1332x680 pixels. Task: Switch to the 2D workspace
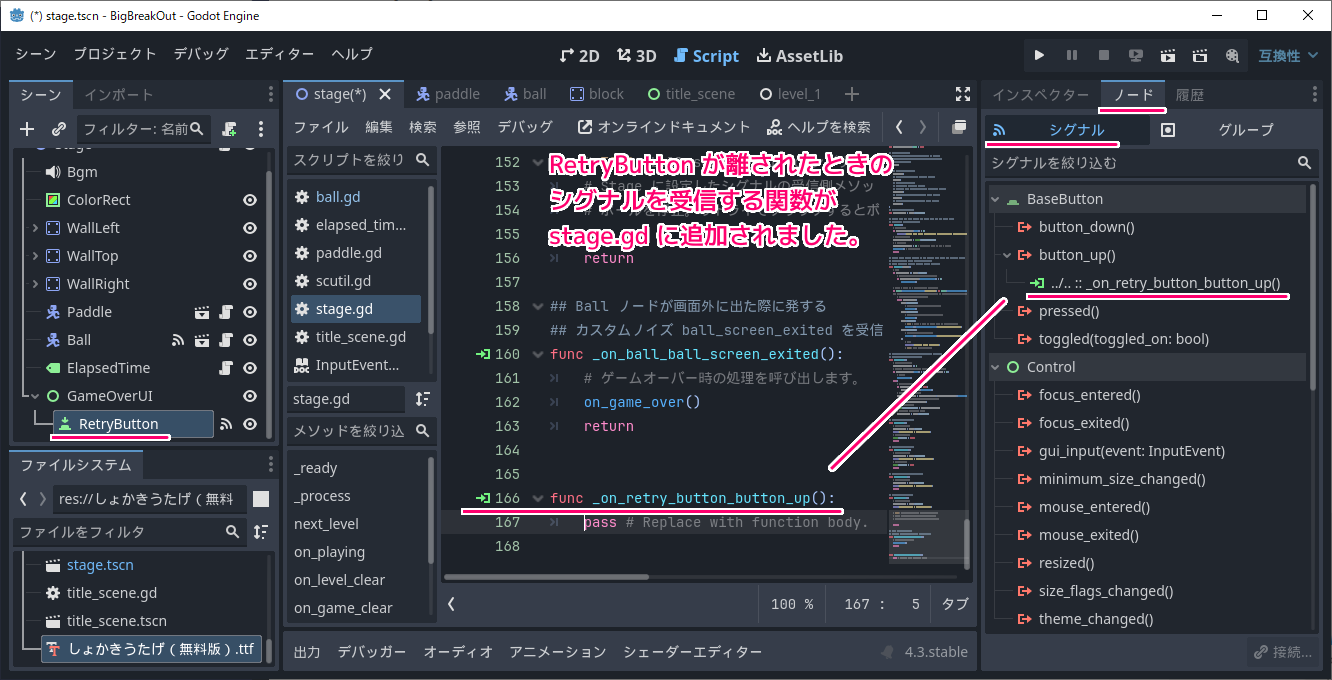[x=580, y=56]
